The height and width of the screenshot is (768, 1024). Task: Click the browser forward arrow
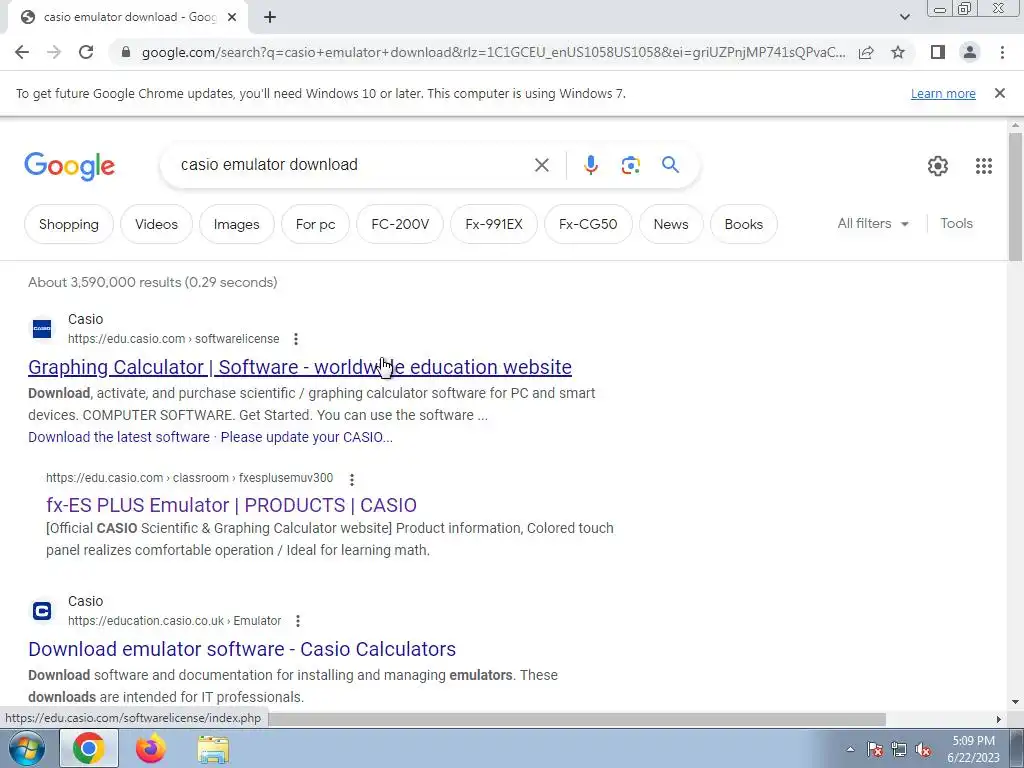[54, 52]
